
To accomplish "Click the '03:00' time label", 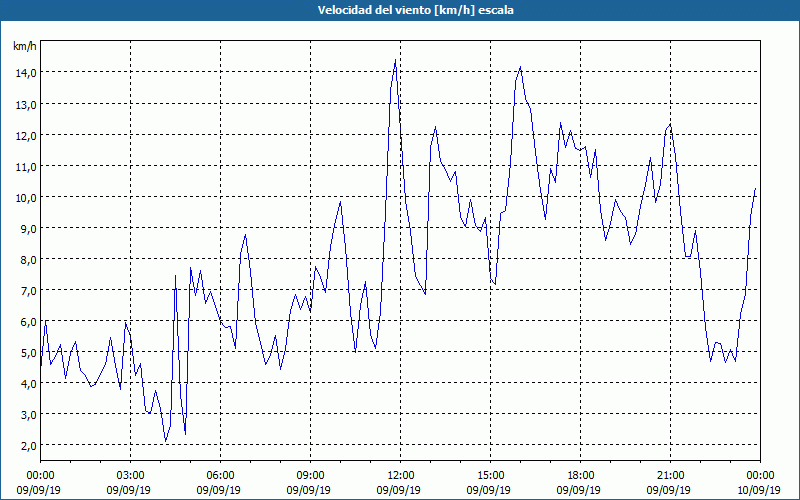I will tap(131, 476).
